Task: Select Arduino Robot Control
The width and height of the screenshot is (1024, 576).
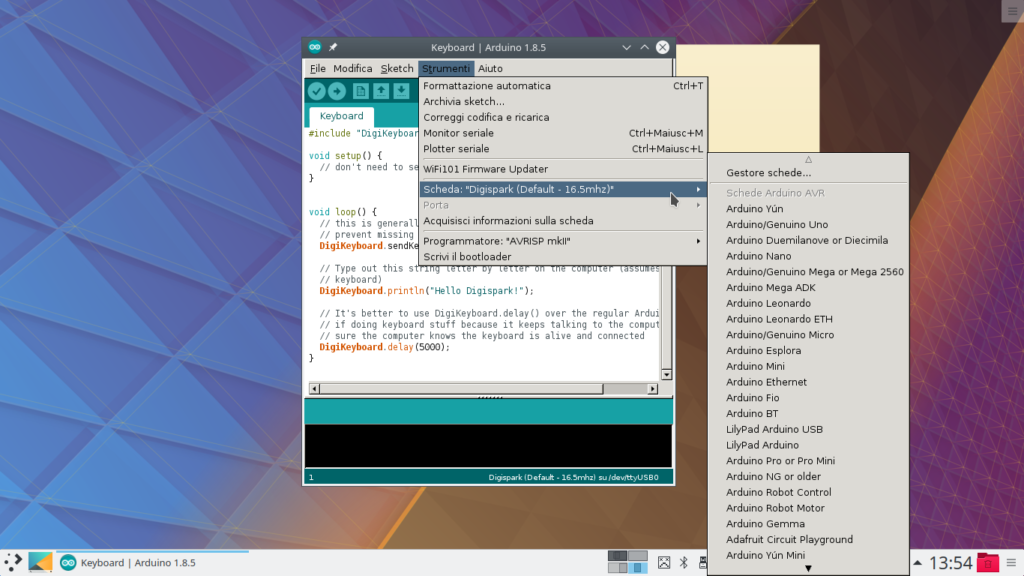Action: (x=808, y=492)
